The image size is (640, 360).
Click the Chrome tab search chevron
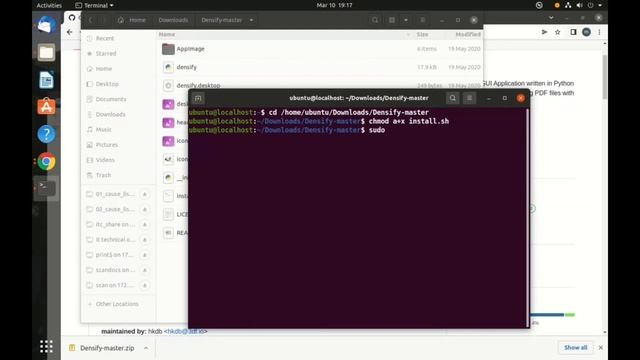coord(551,18)
